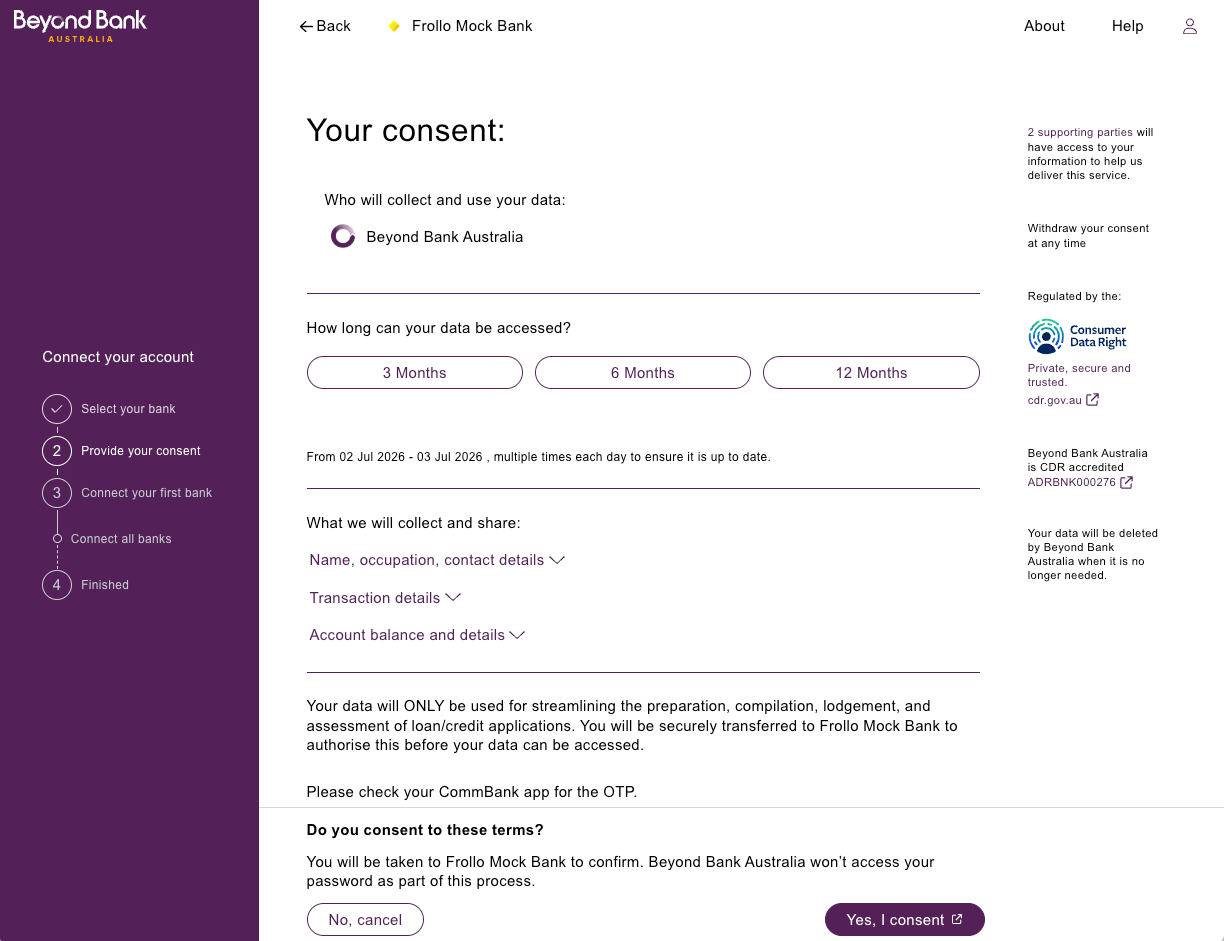Open the About menu item
Screen dimensions: 1224x941
coord(1044,26)
